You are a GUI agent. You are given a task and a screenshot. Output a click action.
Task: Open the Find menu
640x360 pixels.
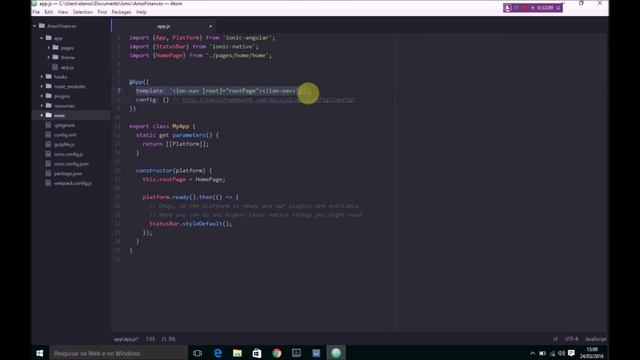click(102, 12)
